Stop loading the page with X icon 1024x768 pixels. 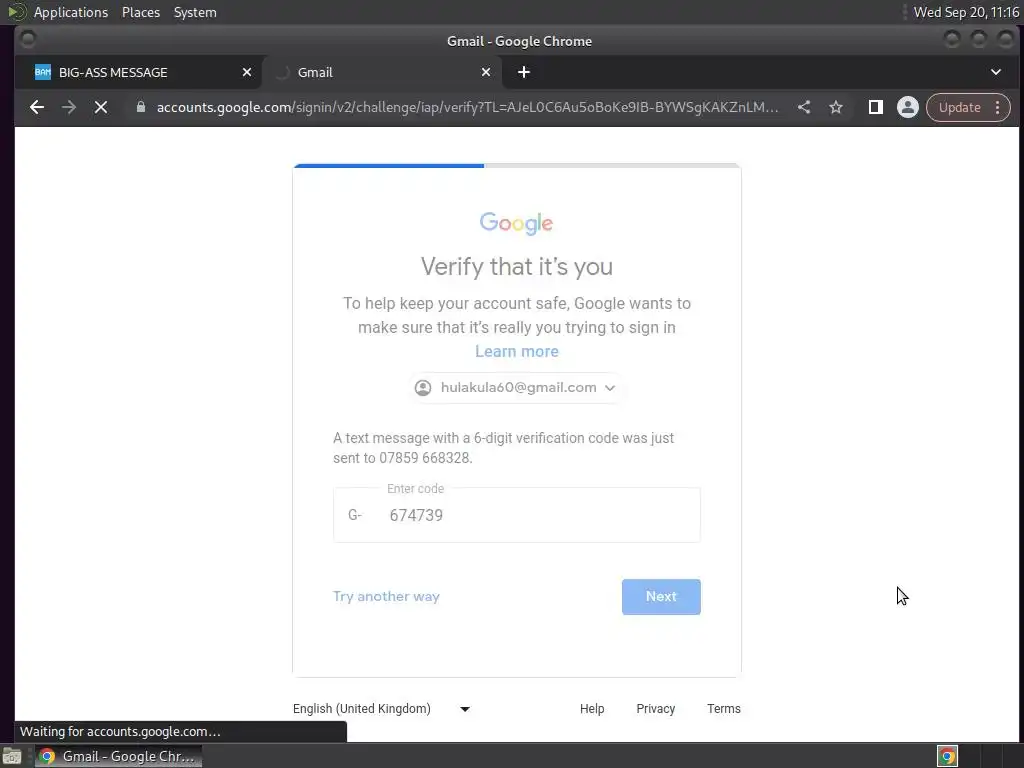coord(101,107)
